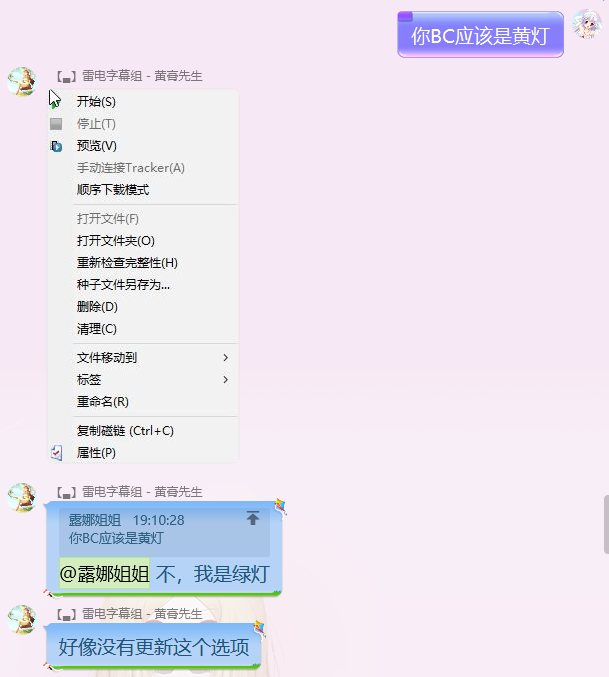Viewport: 609px width, 677px height.
Task: Click the chat vertical scrollbar thumb
Action: pyautogui.click(x=606, y=524)
